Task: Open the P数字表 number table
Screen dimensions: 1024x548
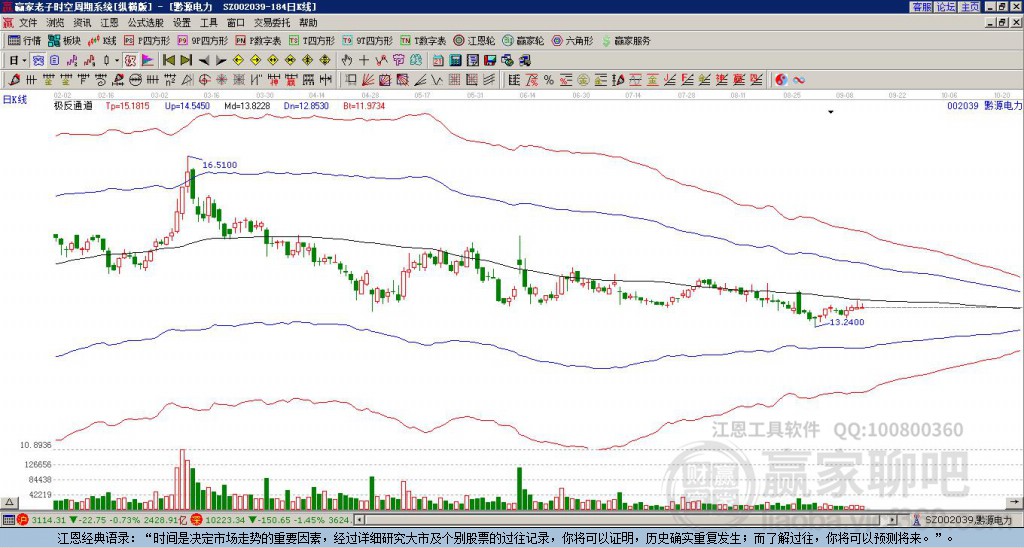Action: pos(258,40)
